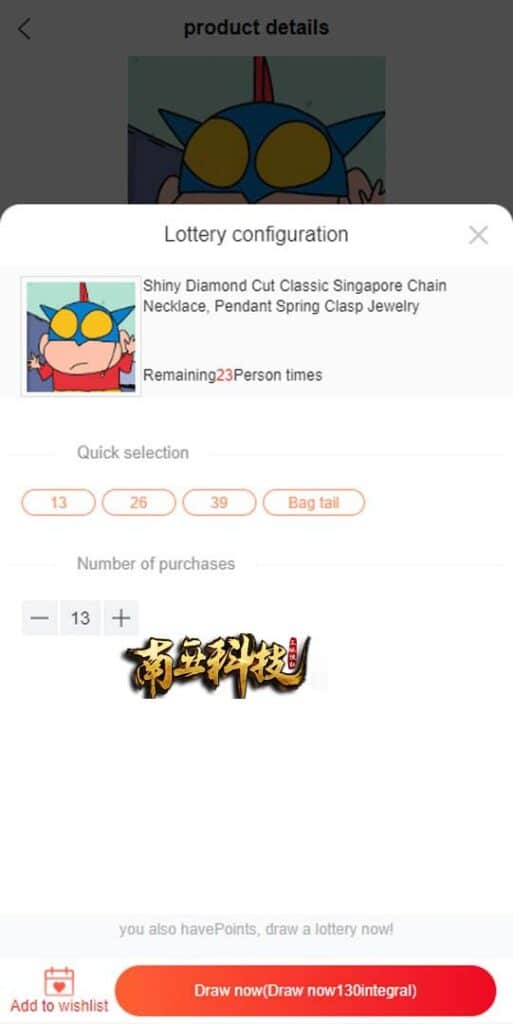Image resolution: width=513 pixels, height=1024 pixels.
Task: Click the product details page title
Action: (256, 28)
